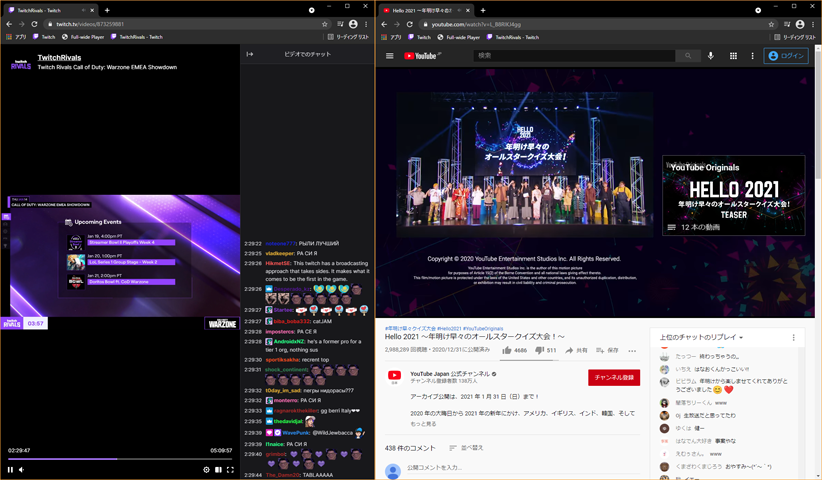Mute the Twitch player volume

click(x=21, y=470)
